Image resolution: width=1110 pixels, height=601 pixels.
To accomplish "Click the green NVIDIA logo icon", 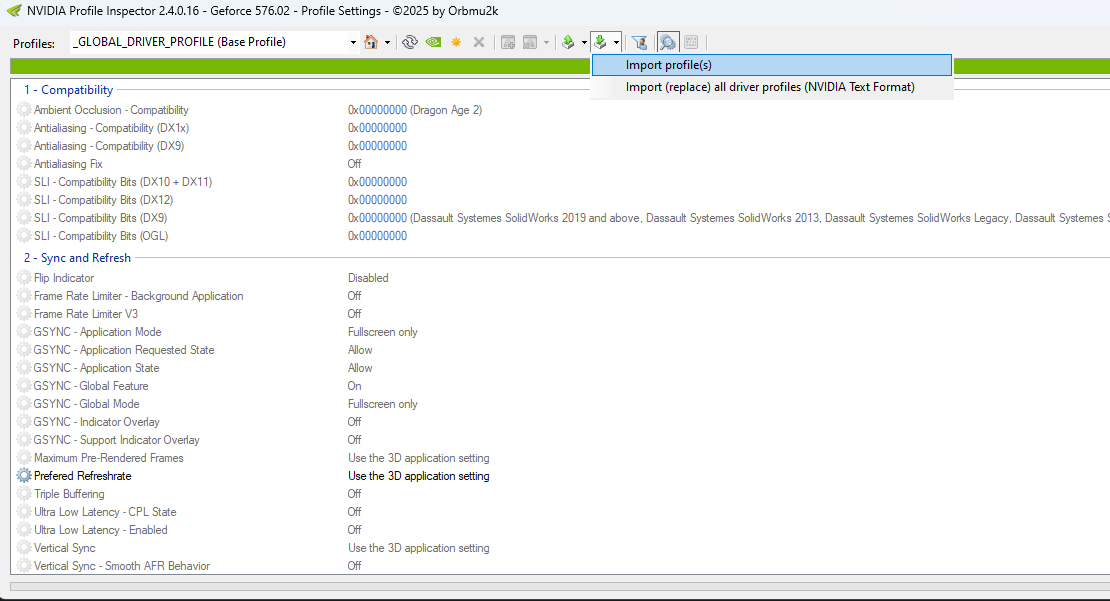I will click(433, 42).
